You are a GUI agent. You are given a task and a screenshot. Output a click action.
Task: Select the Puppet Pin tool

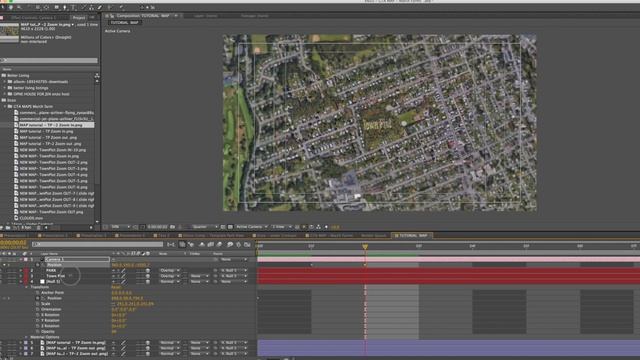[x=121, y=7]
